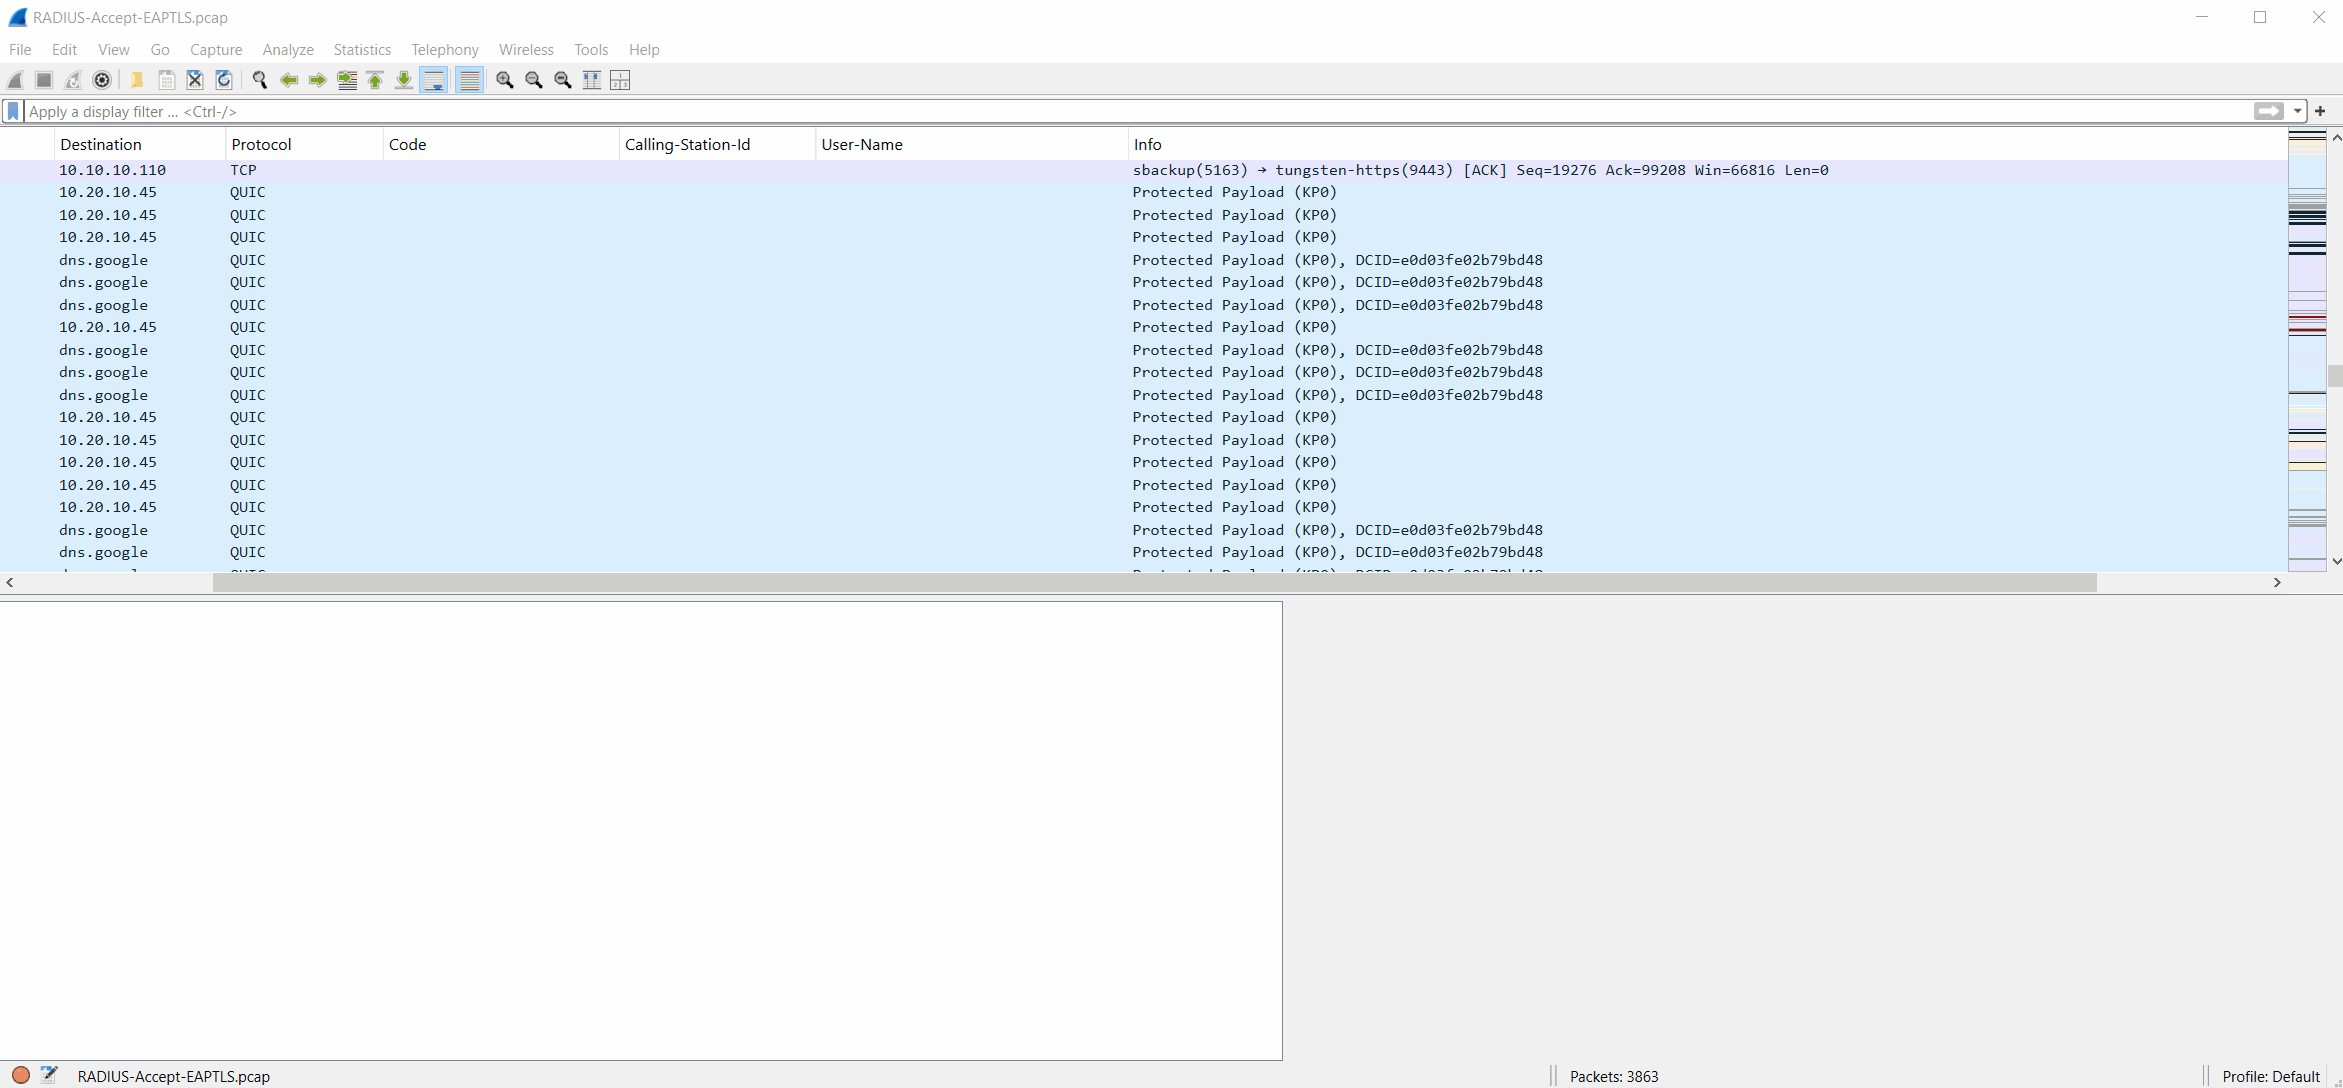Toggle auto-scroll during live capture
Image resolution: width=2343 pixels, height=1088 pixels.
point(434,80)
